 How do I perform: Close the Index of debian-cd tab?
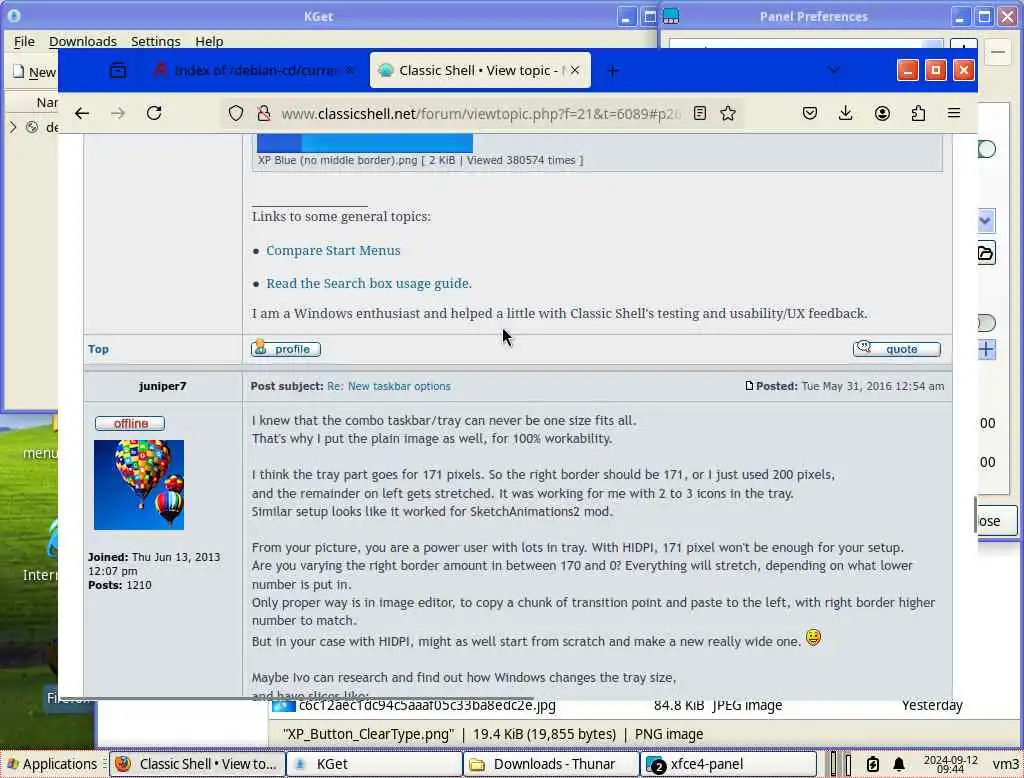point(350,70)
